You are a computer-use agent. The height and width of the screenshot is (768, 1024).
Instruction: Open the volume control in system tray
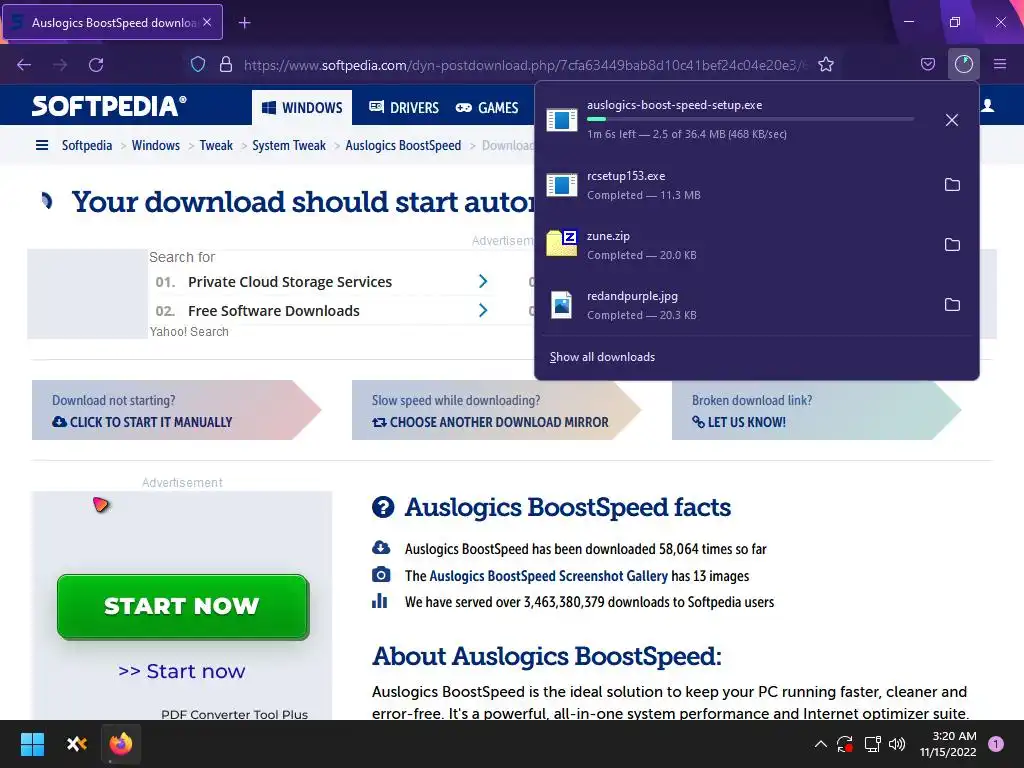pyautogui.click(x=897, y=744)
